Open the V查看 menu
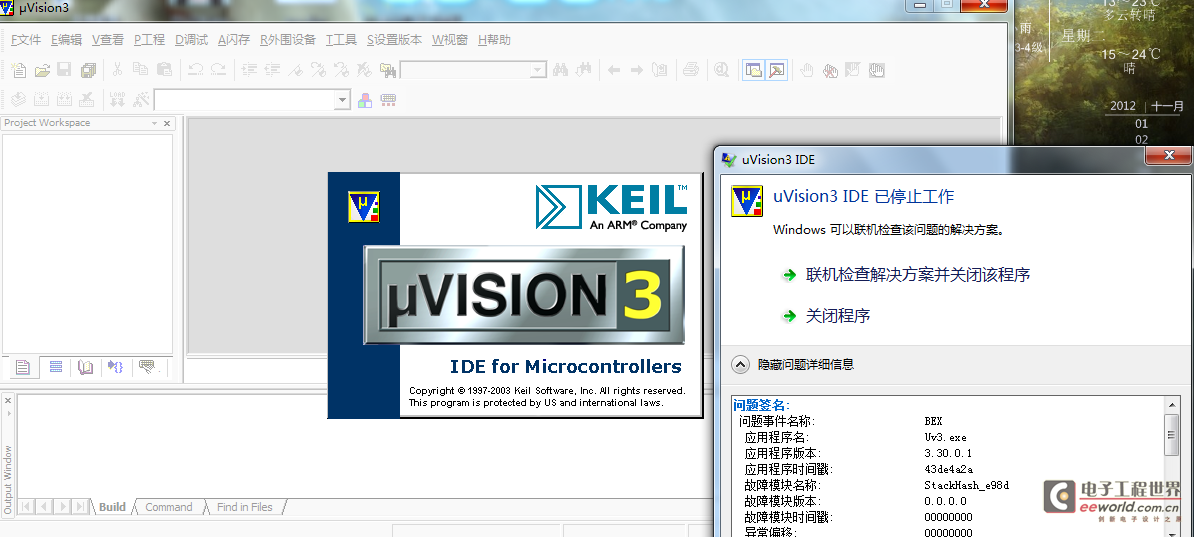The image size is (1194, 537). (x=107, y=40)
